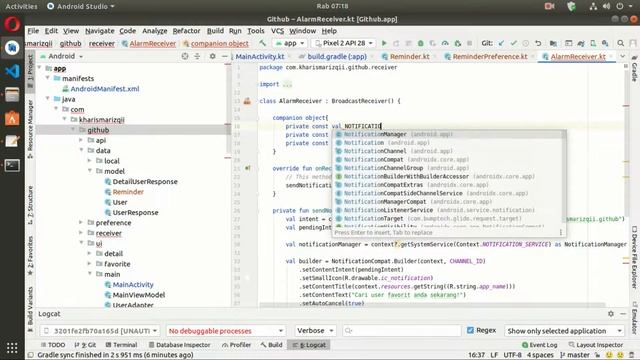Toggle the Resource Manager side panel

coord(31,129)
